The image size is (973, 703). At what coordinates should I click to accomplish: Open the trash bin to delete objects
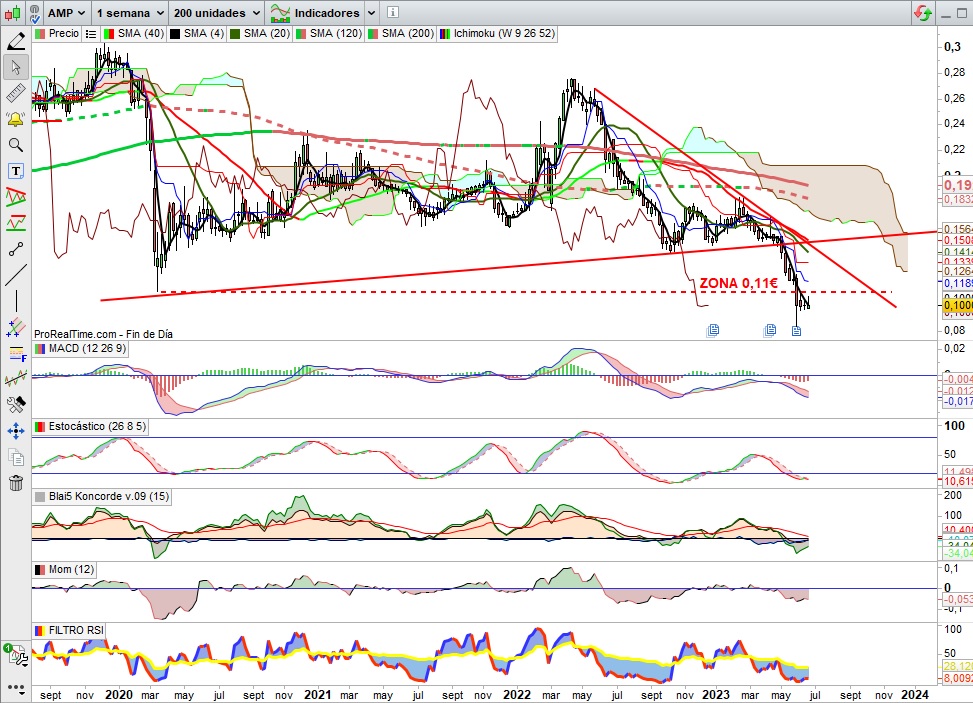(16, 484)
